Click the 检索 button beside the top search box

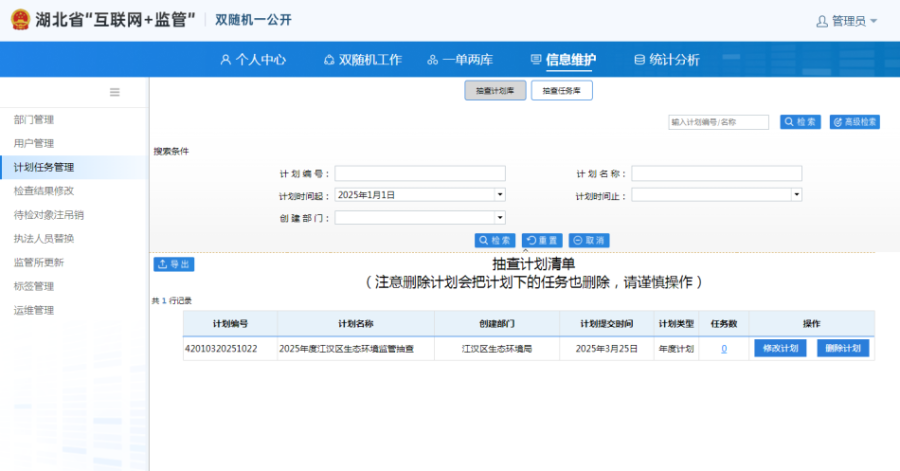coord(800,122)
